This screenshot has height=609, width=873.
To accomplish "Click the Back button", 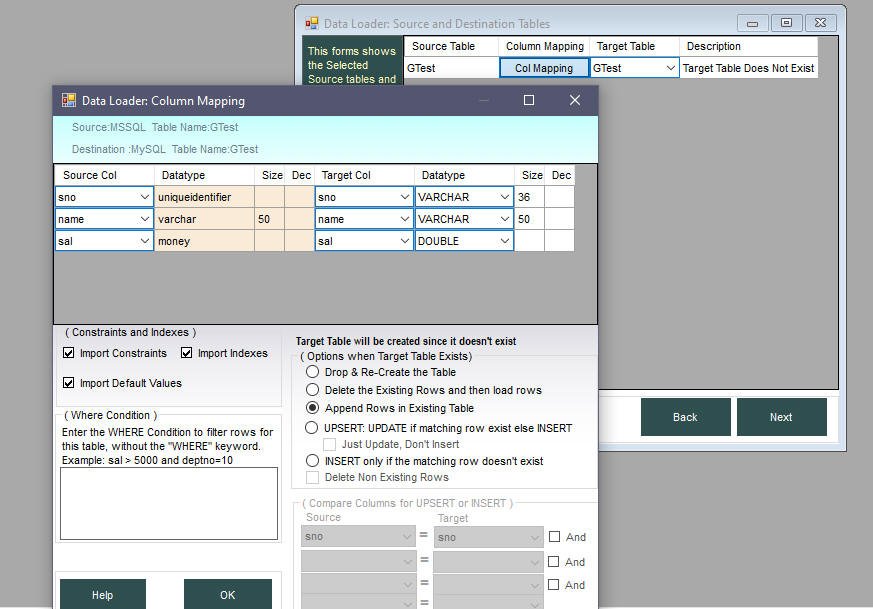I will click(685, 417).
